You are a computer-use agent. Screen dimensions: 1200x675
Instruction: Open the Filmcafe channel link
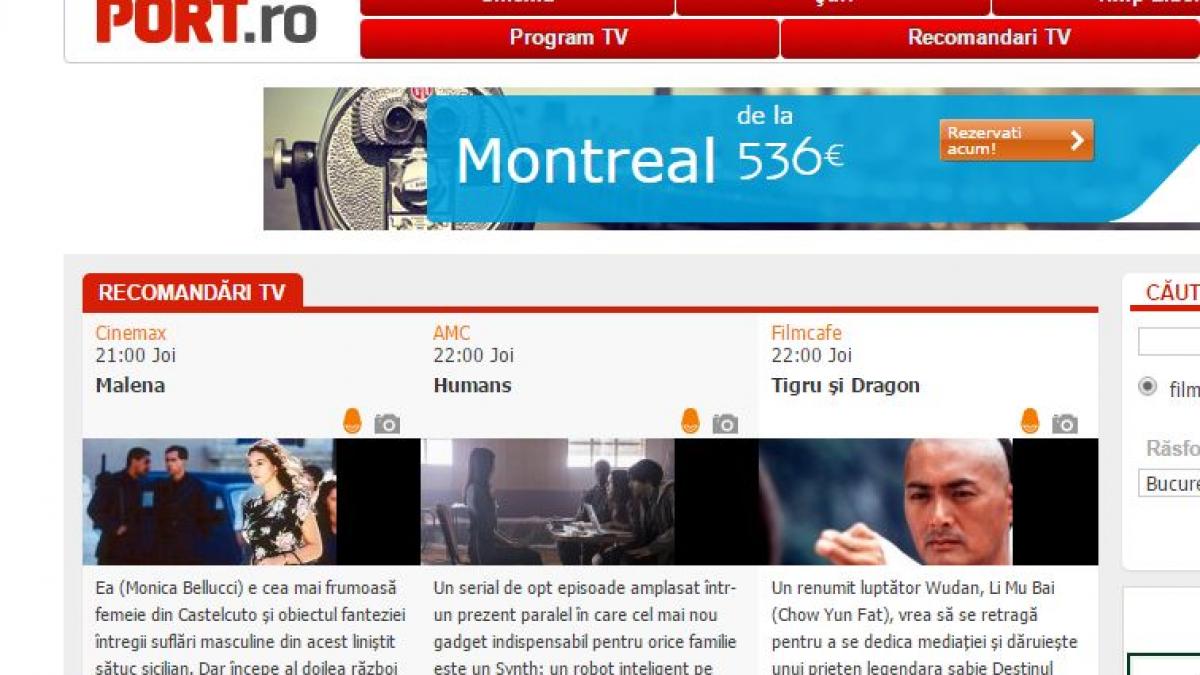click(x=806, y=333)
